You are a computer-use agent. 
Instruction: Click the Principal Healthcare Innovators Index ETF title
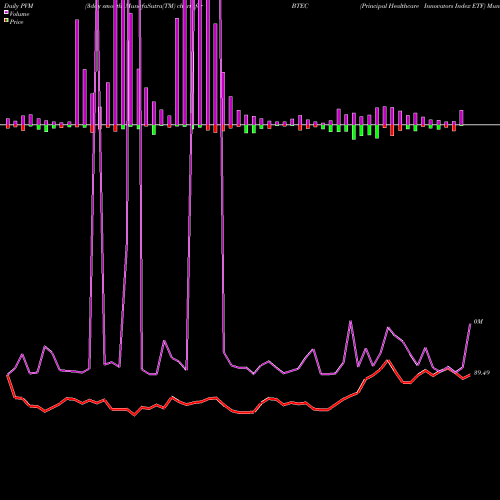pyautogui.click(x=423, y=6)
